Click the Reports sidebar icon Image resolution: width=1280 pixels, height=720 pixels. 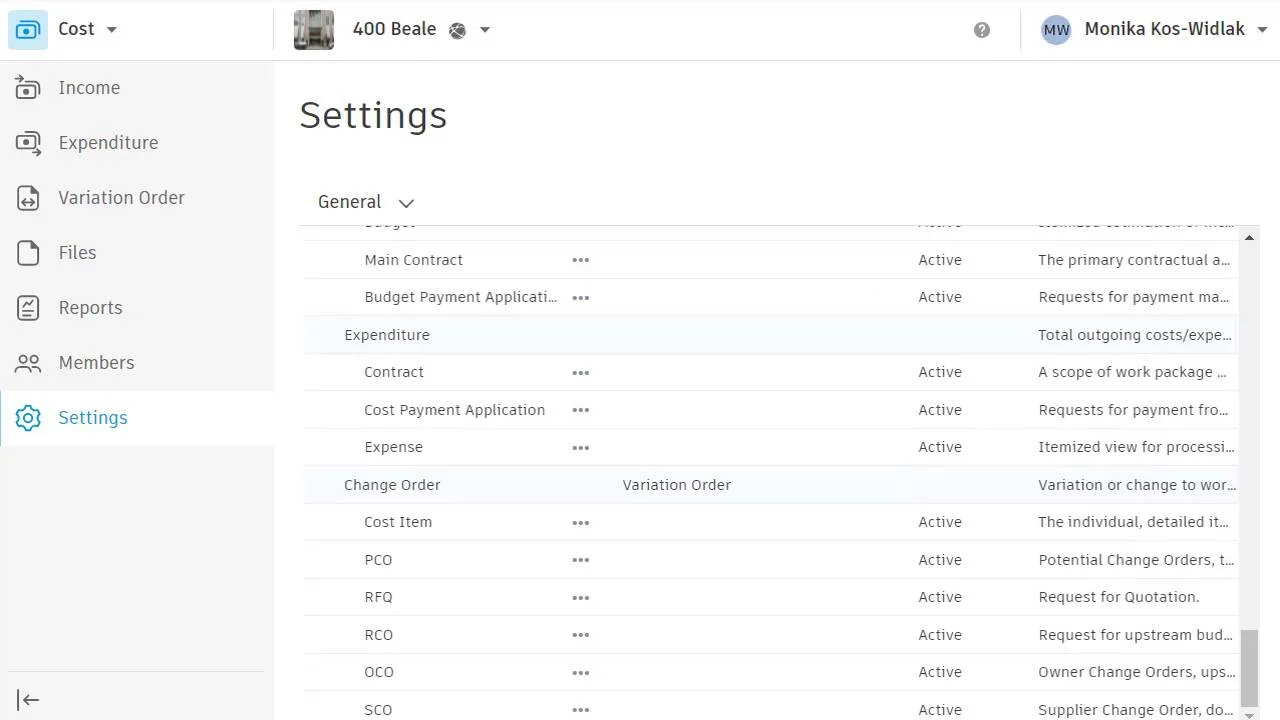point(28,308)
